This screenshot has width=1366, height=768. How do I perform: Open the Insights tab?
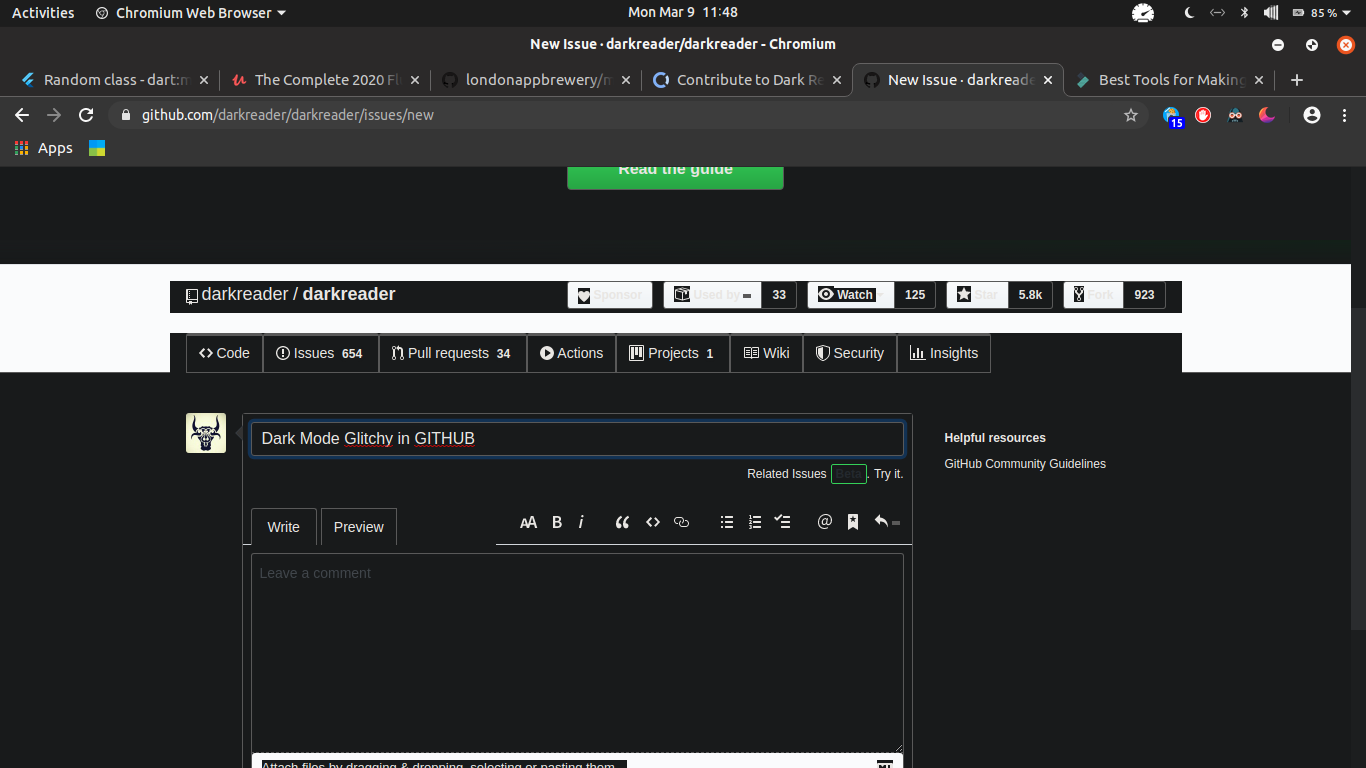pos(944,353)
